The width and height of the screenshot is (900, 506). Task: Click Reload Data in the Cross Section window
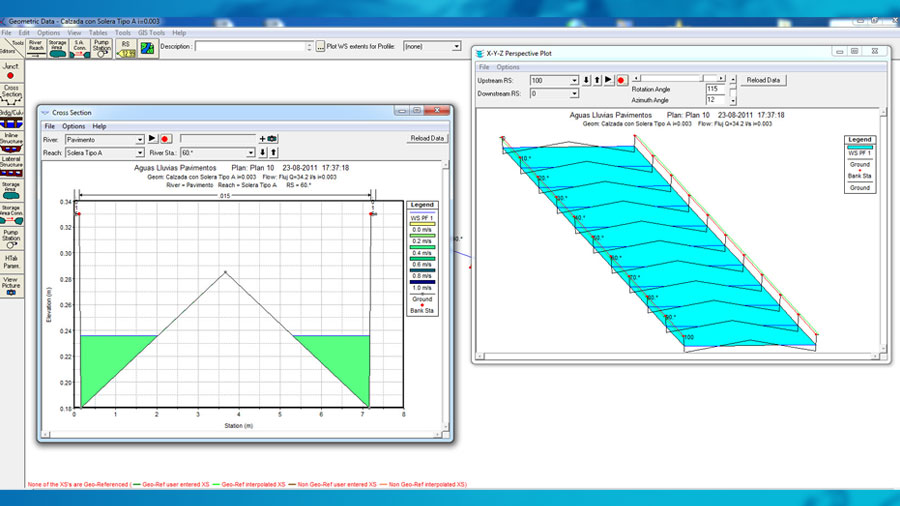tap(427, 139)
